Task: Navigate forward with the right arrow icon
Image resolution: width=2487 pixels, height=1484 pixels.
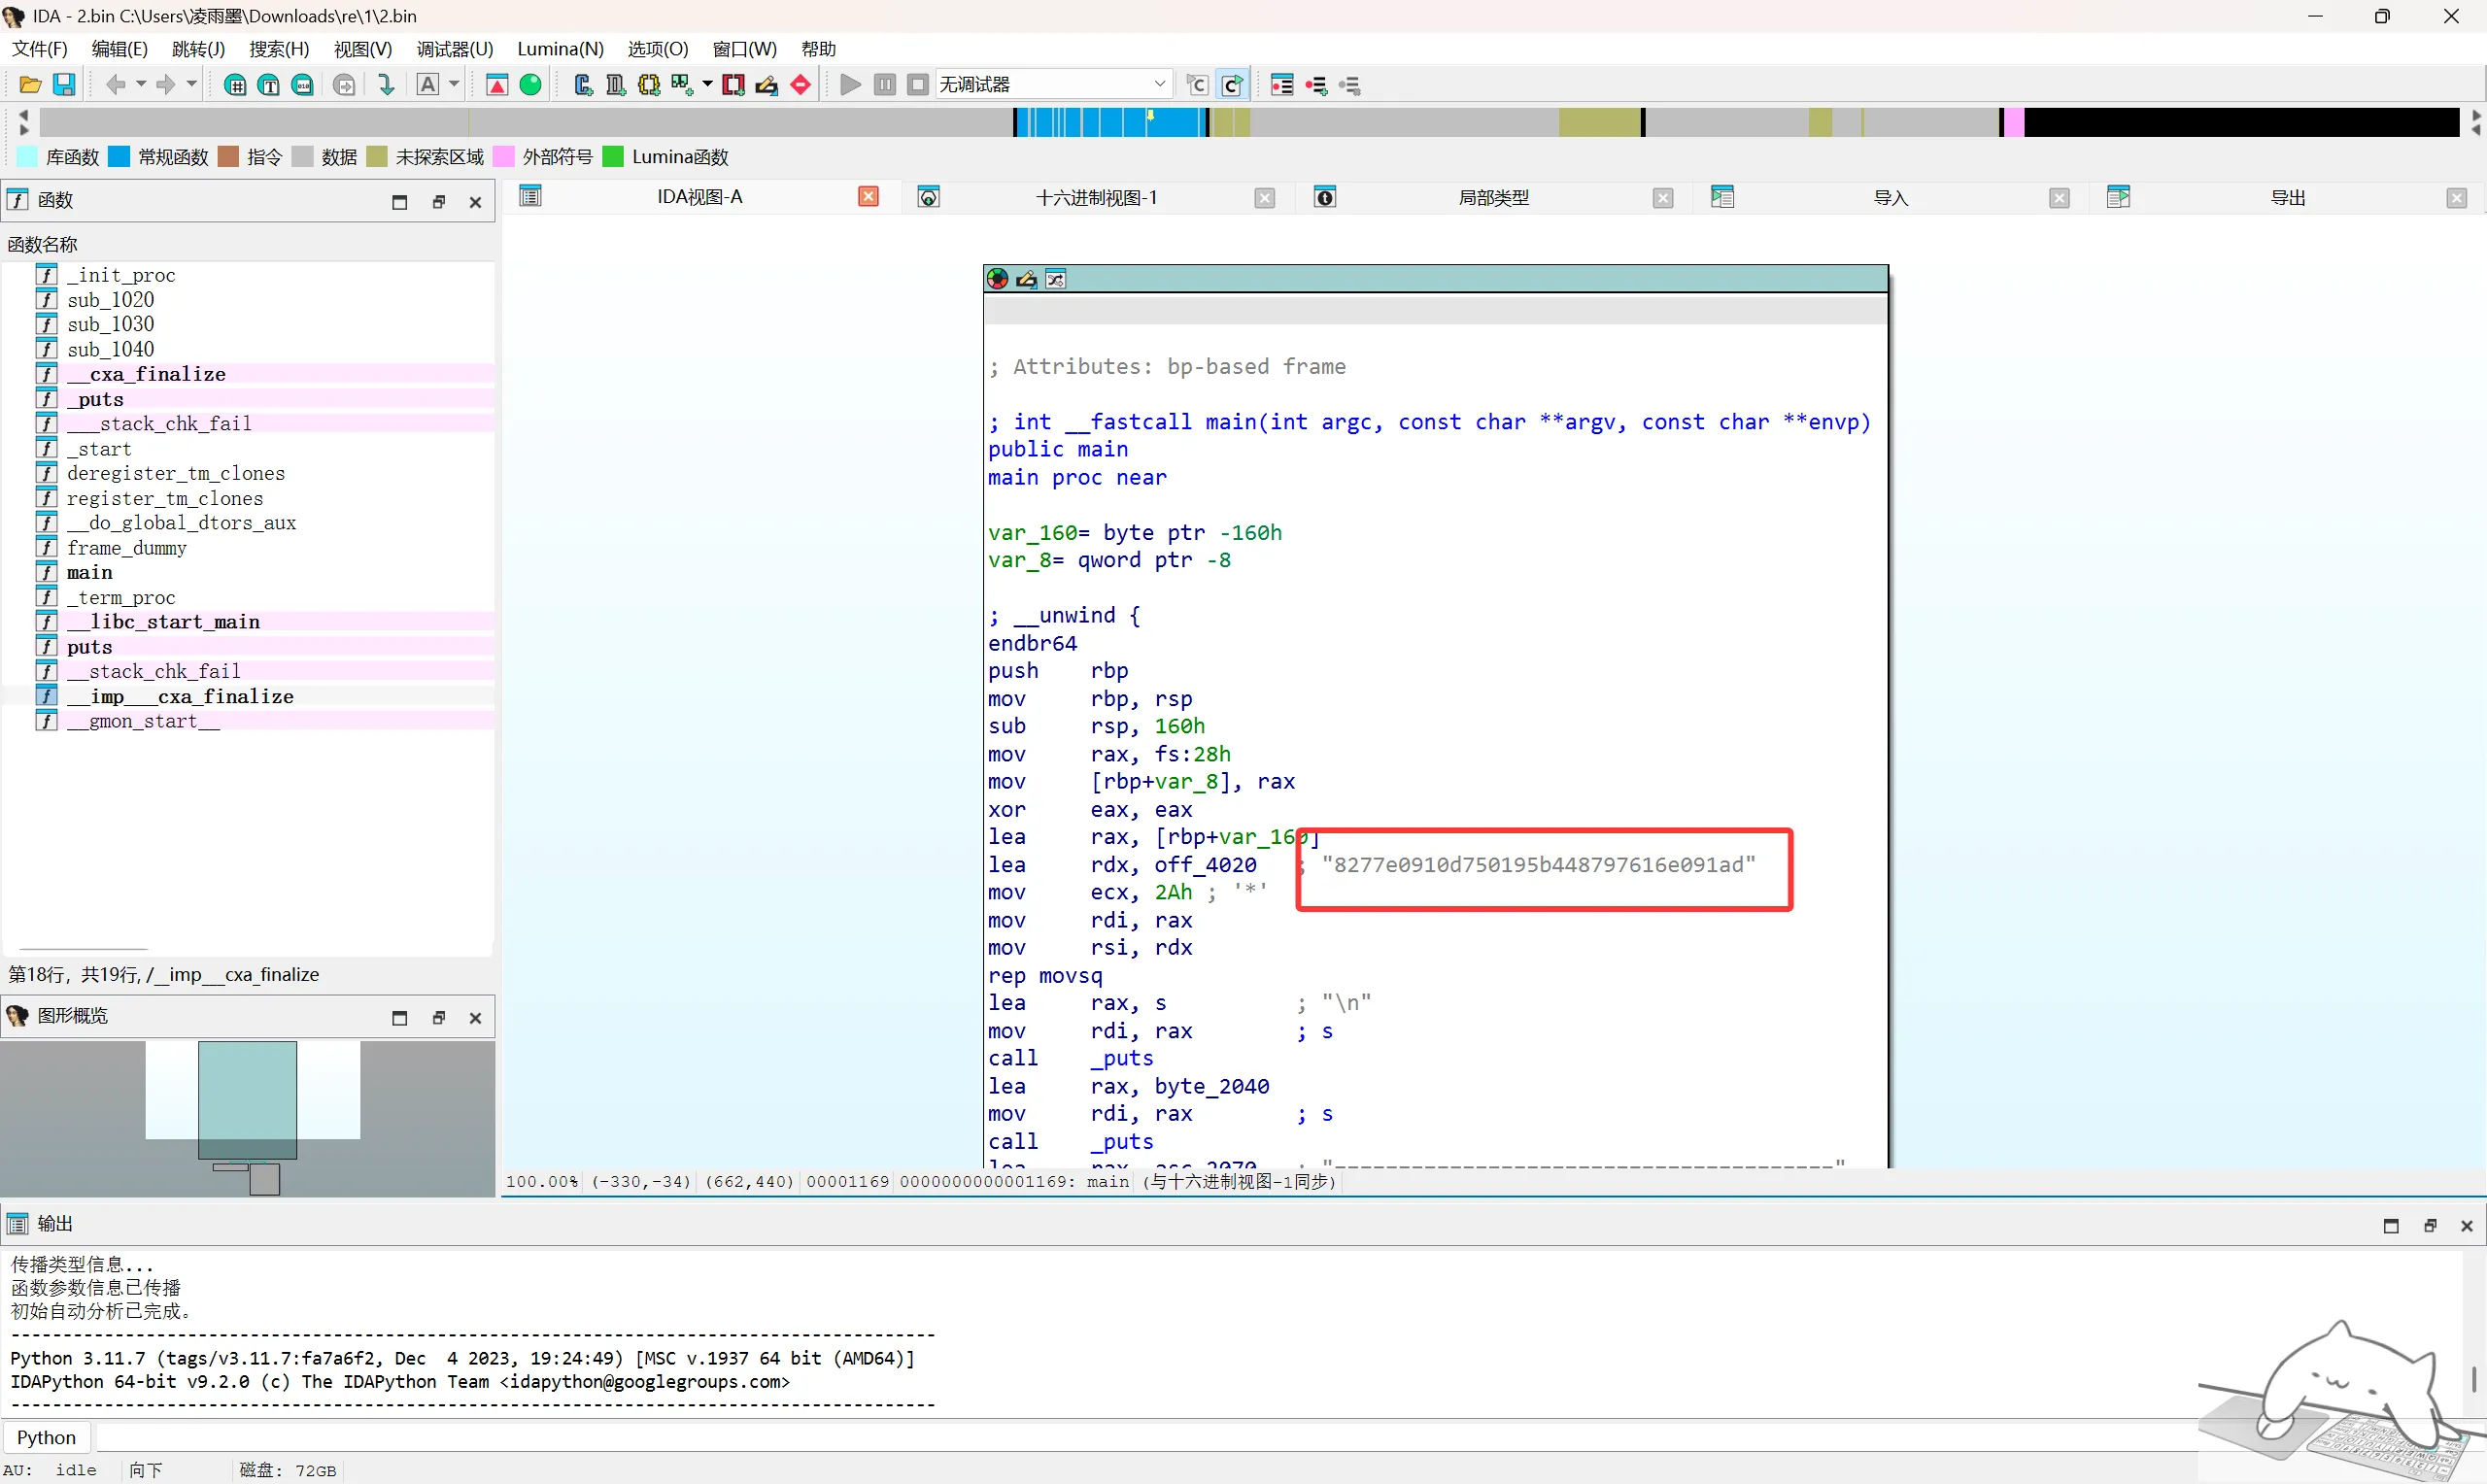Action: 166,85
